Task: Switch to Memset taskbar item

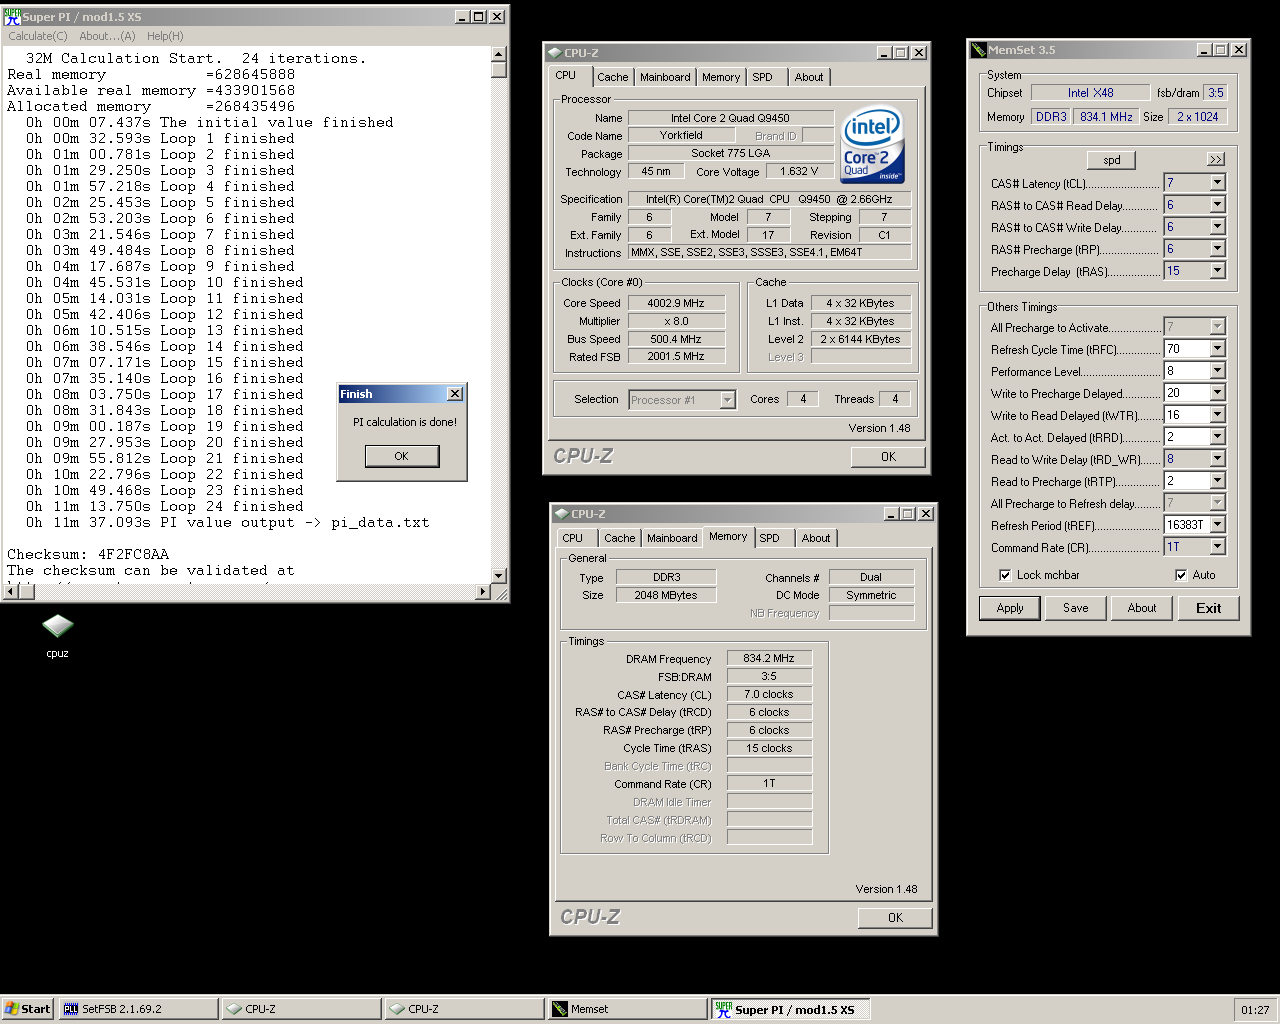Action: click(627, 1009)
